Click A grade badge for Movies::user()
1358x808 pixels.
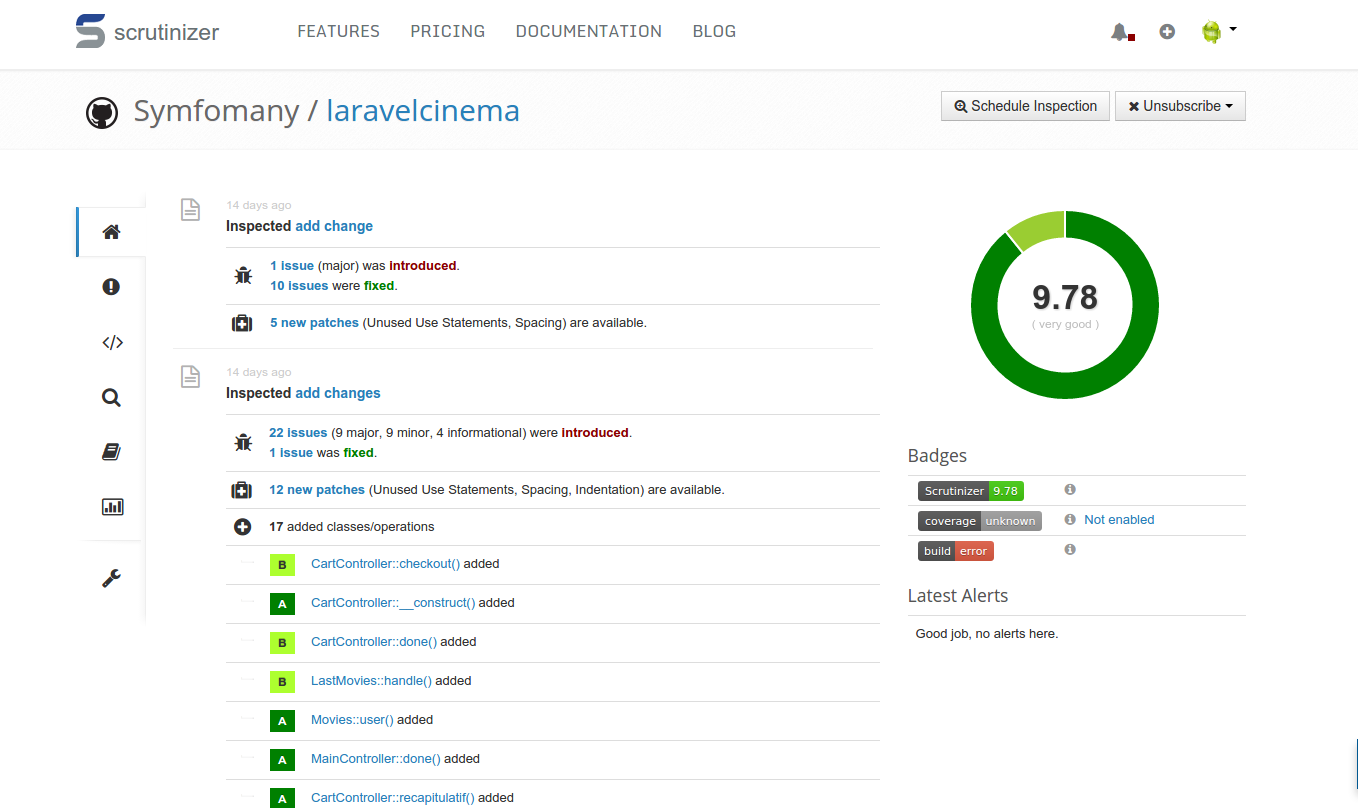click(x=282, y=721)
